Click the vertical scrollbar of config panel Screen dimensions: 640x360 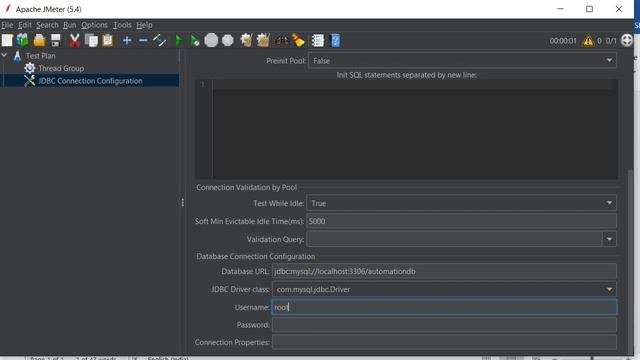(x=630, y=261)
